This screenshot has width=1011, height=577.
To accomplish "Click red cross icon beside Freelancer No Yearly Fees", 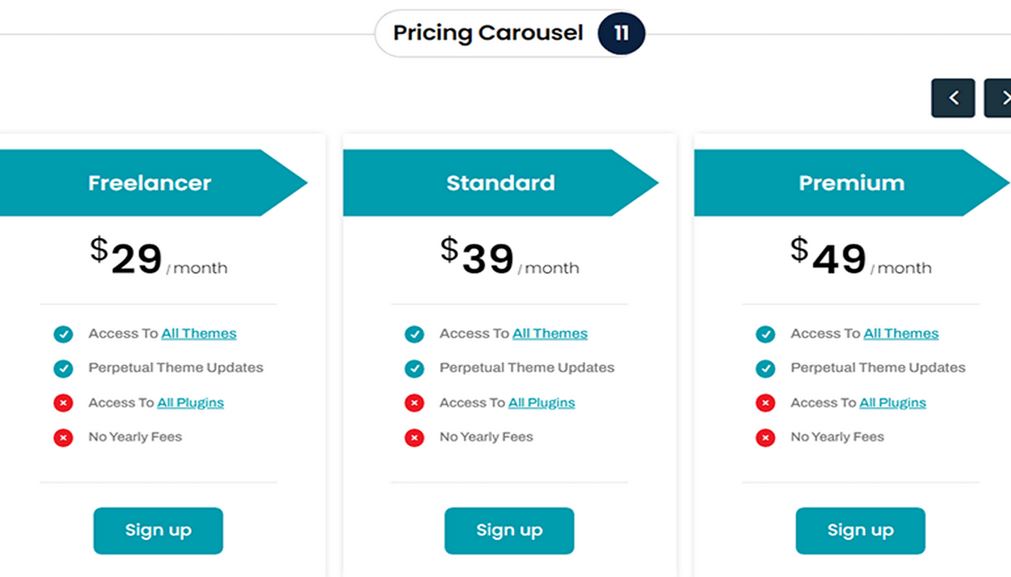I will click(63, 438).
